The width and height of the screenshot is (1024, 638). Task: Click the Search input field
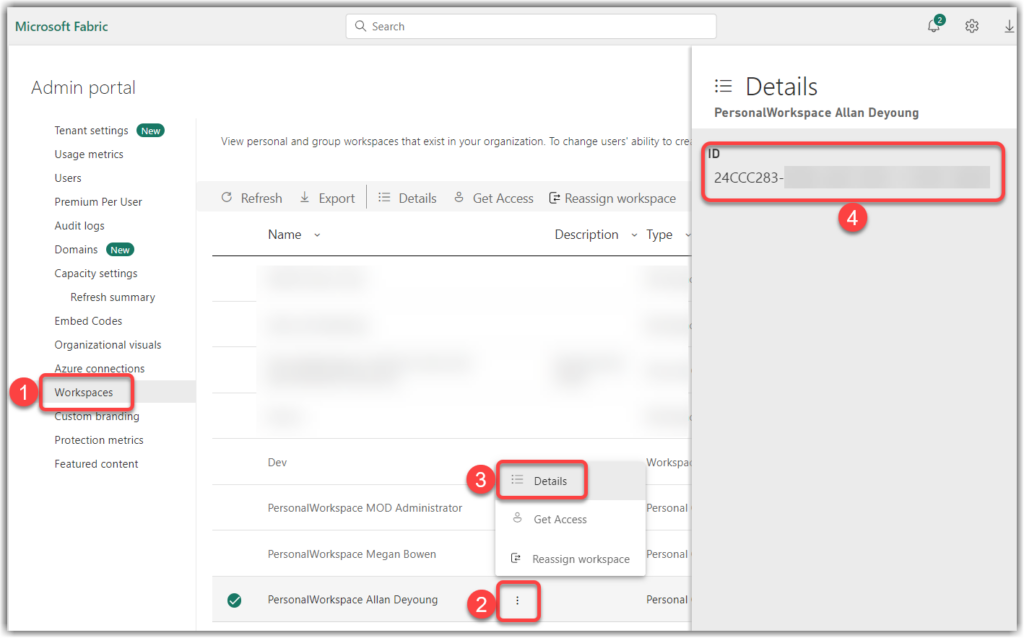click(530, 26)
